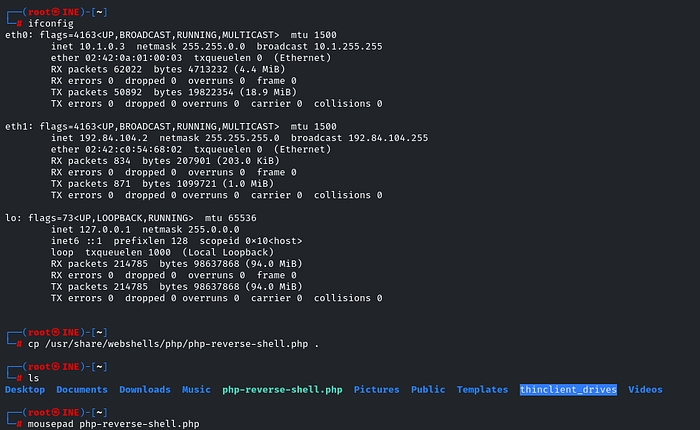
Task: Click the Music directory in listing
Action: coord(196,389)
